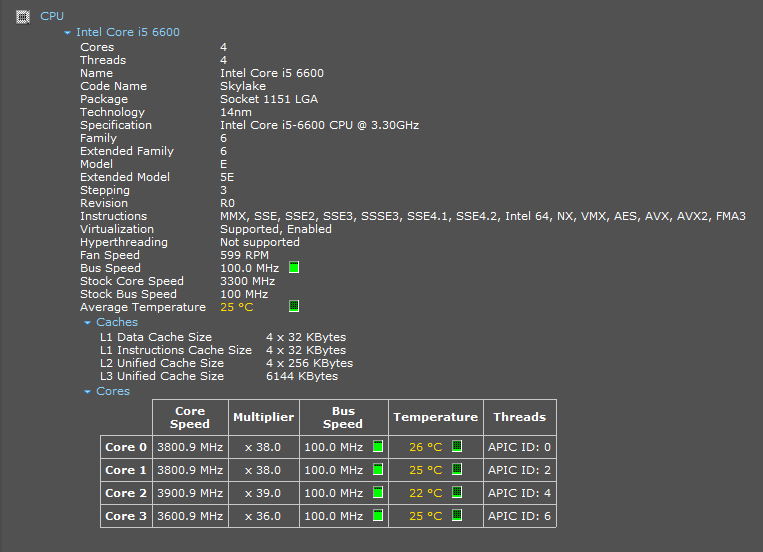Screen dimensions: 763x552
Task: Click the Skylake code name value
Action: click(243, 86)
